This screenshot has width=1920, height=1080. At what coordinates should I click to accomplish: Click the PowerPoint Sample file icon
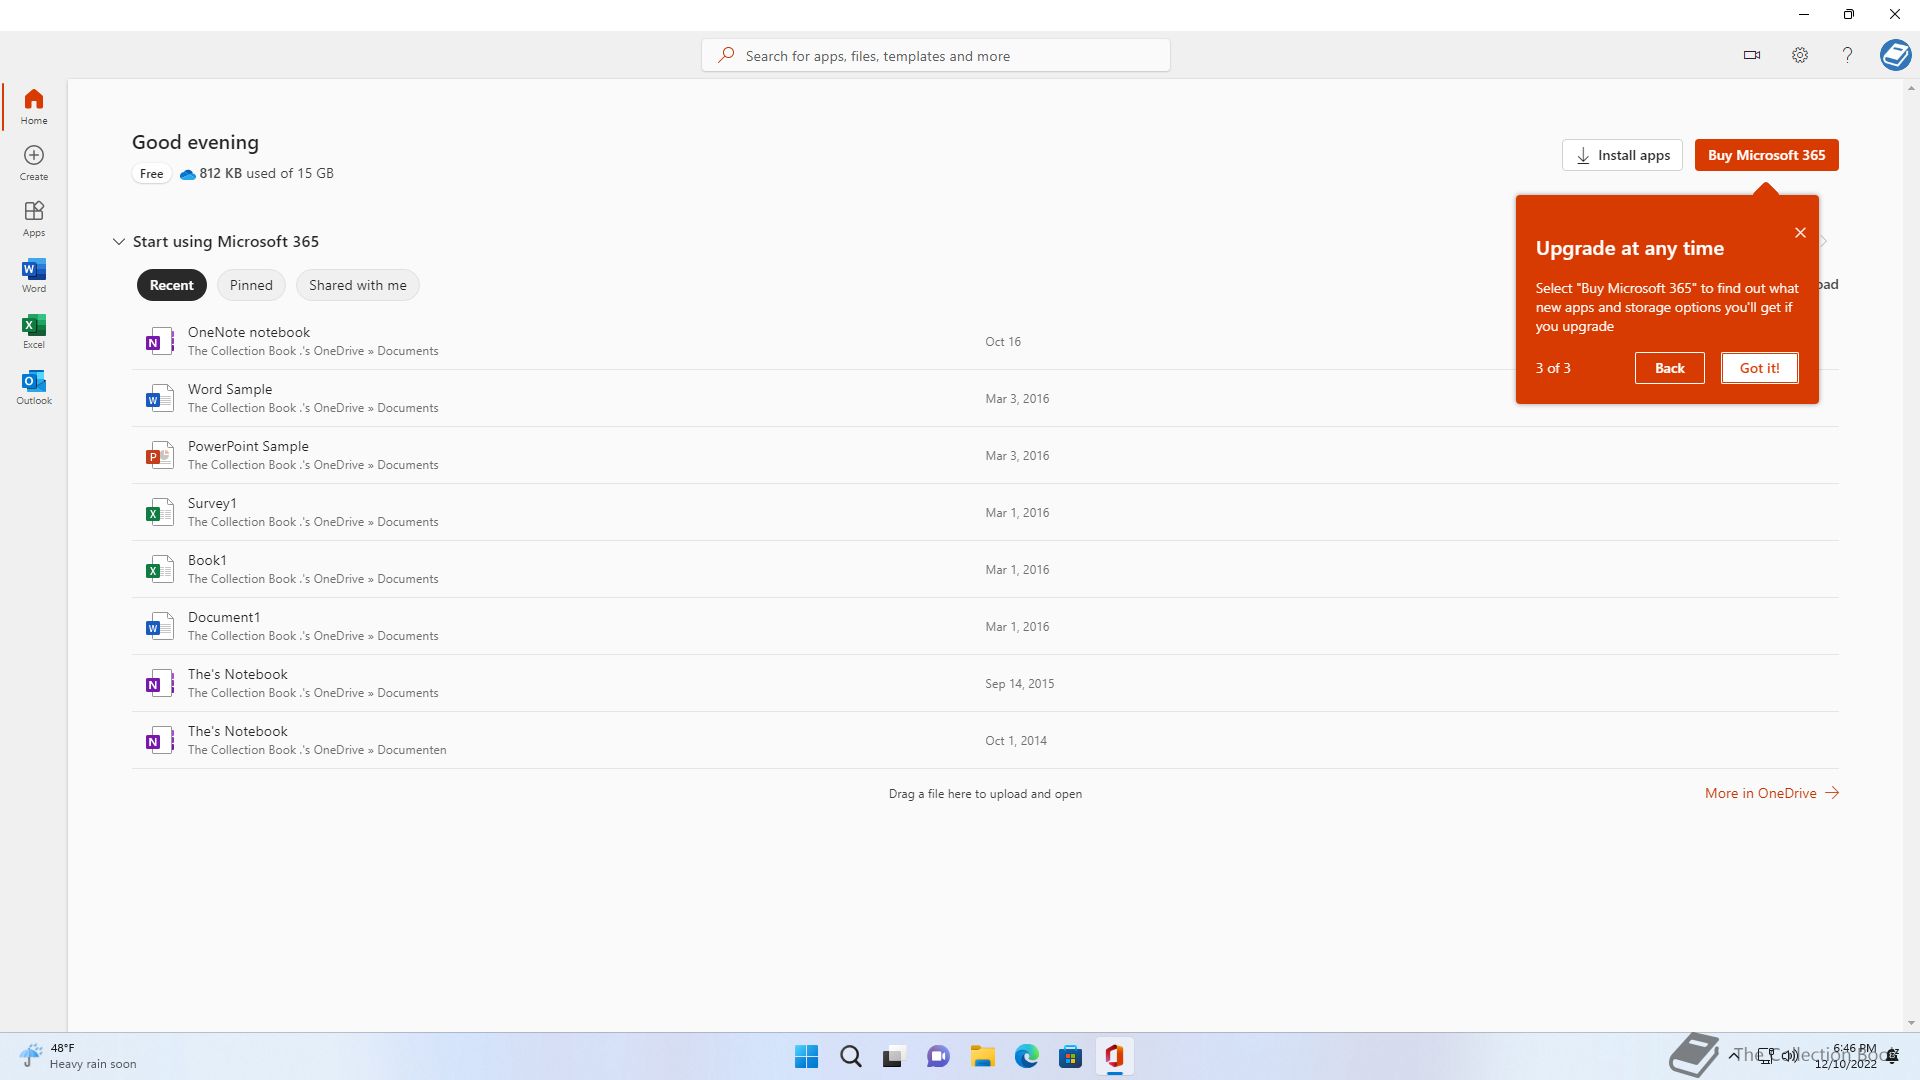[158, 455]
